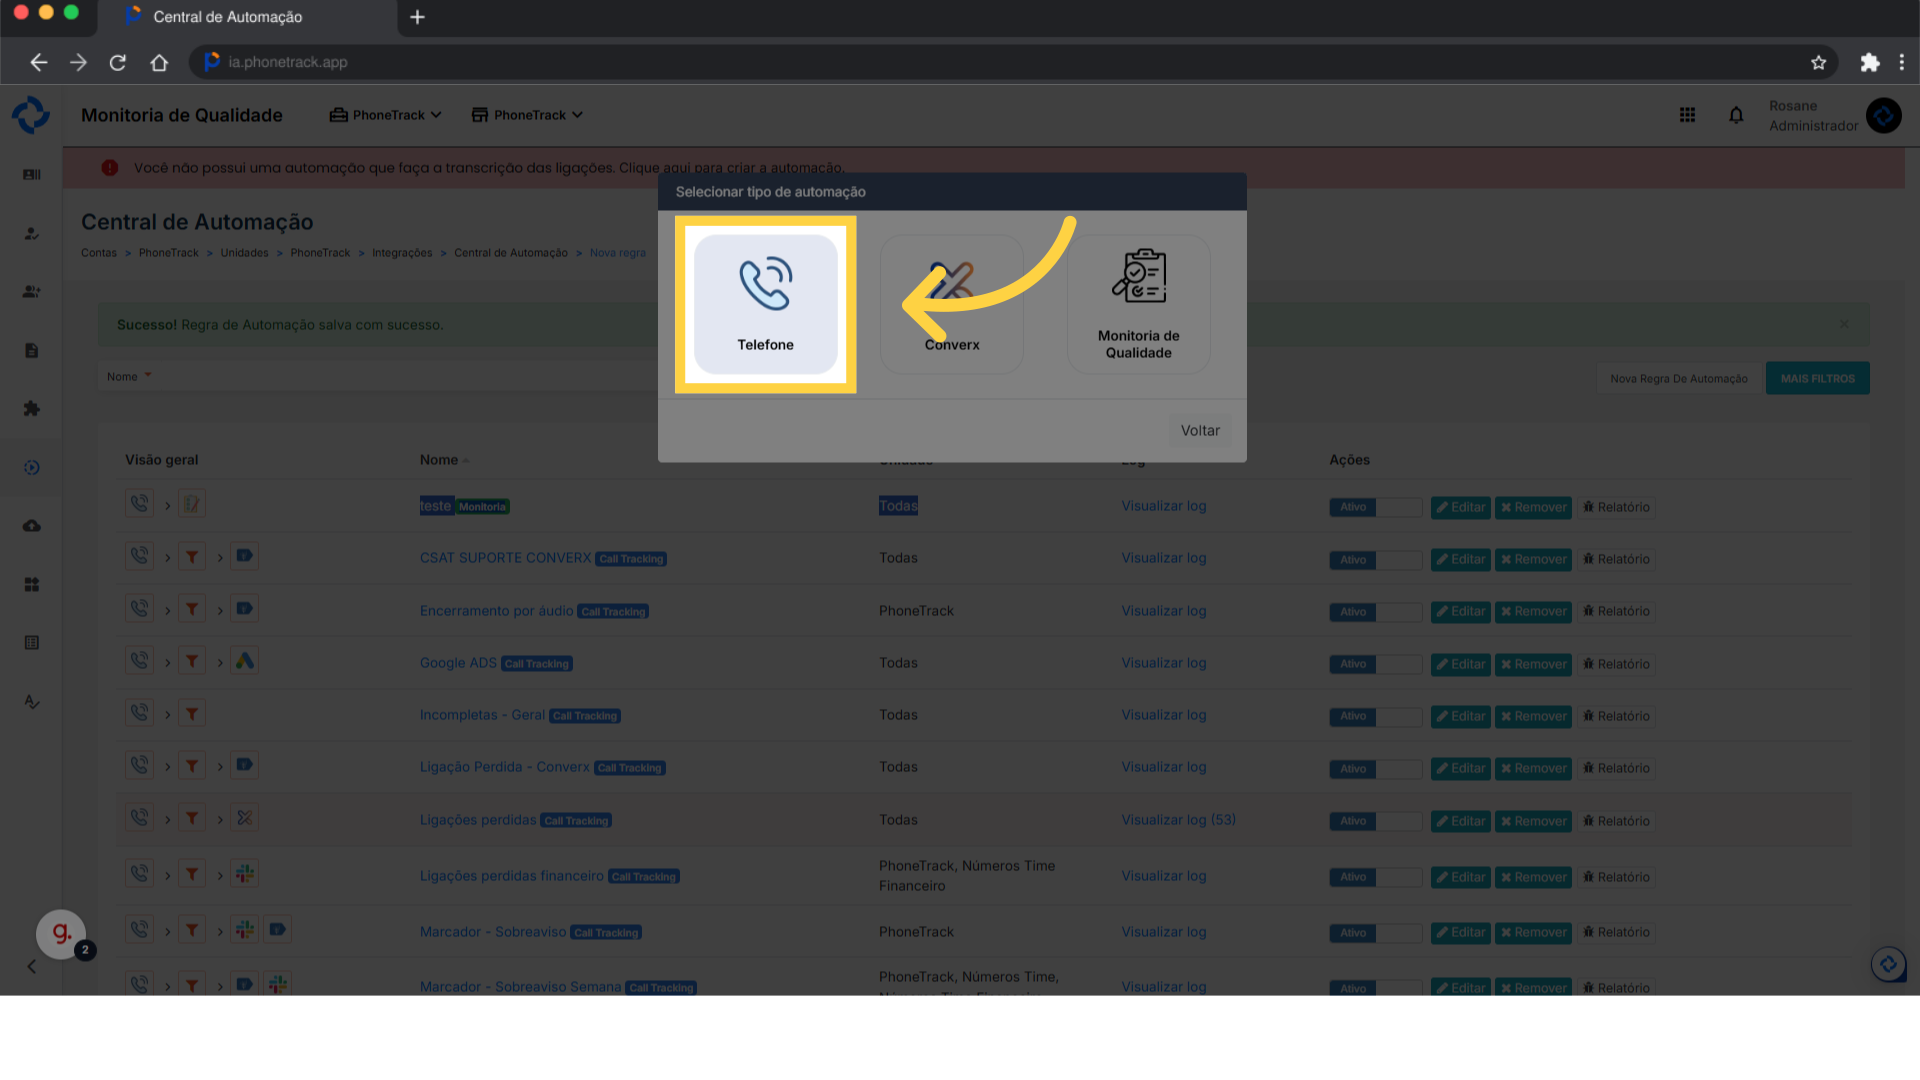1920x1080 pixels.
Task: Open the Marcador - Sobreaviso Semana rule link
Action: (520, 987)
